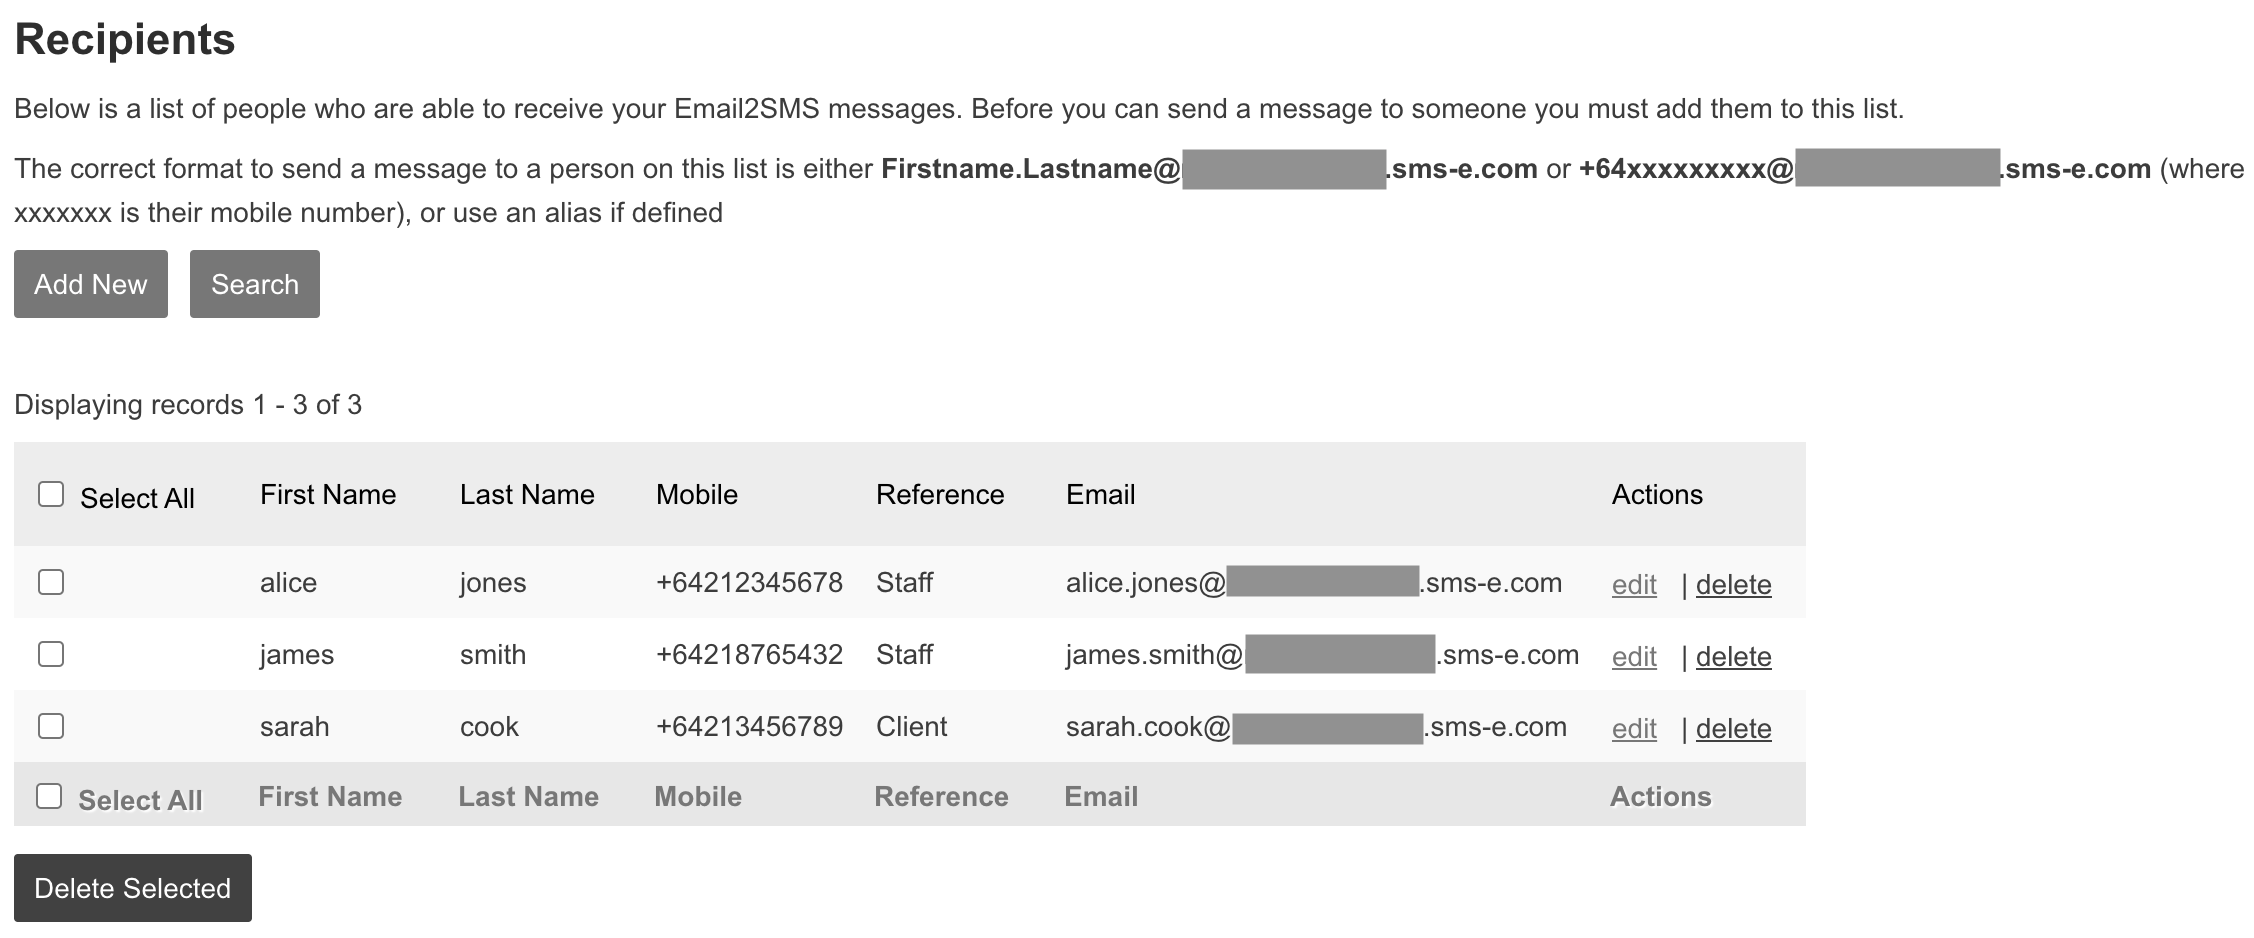Screen dimensions: 2254x938
Task: Tick the top Select All checkbox
Action: [x=51, y=494]
